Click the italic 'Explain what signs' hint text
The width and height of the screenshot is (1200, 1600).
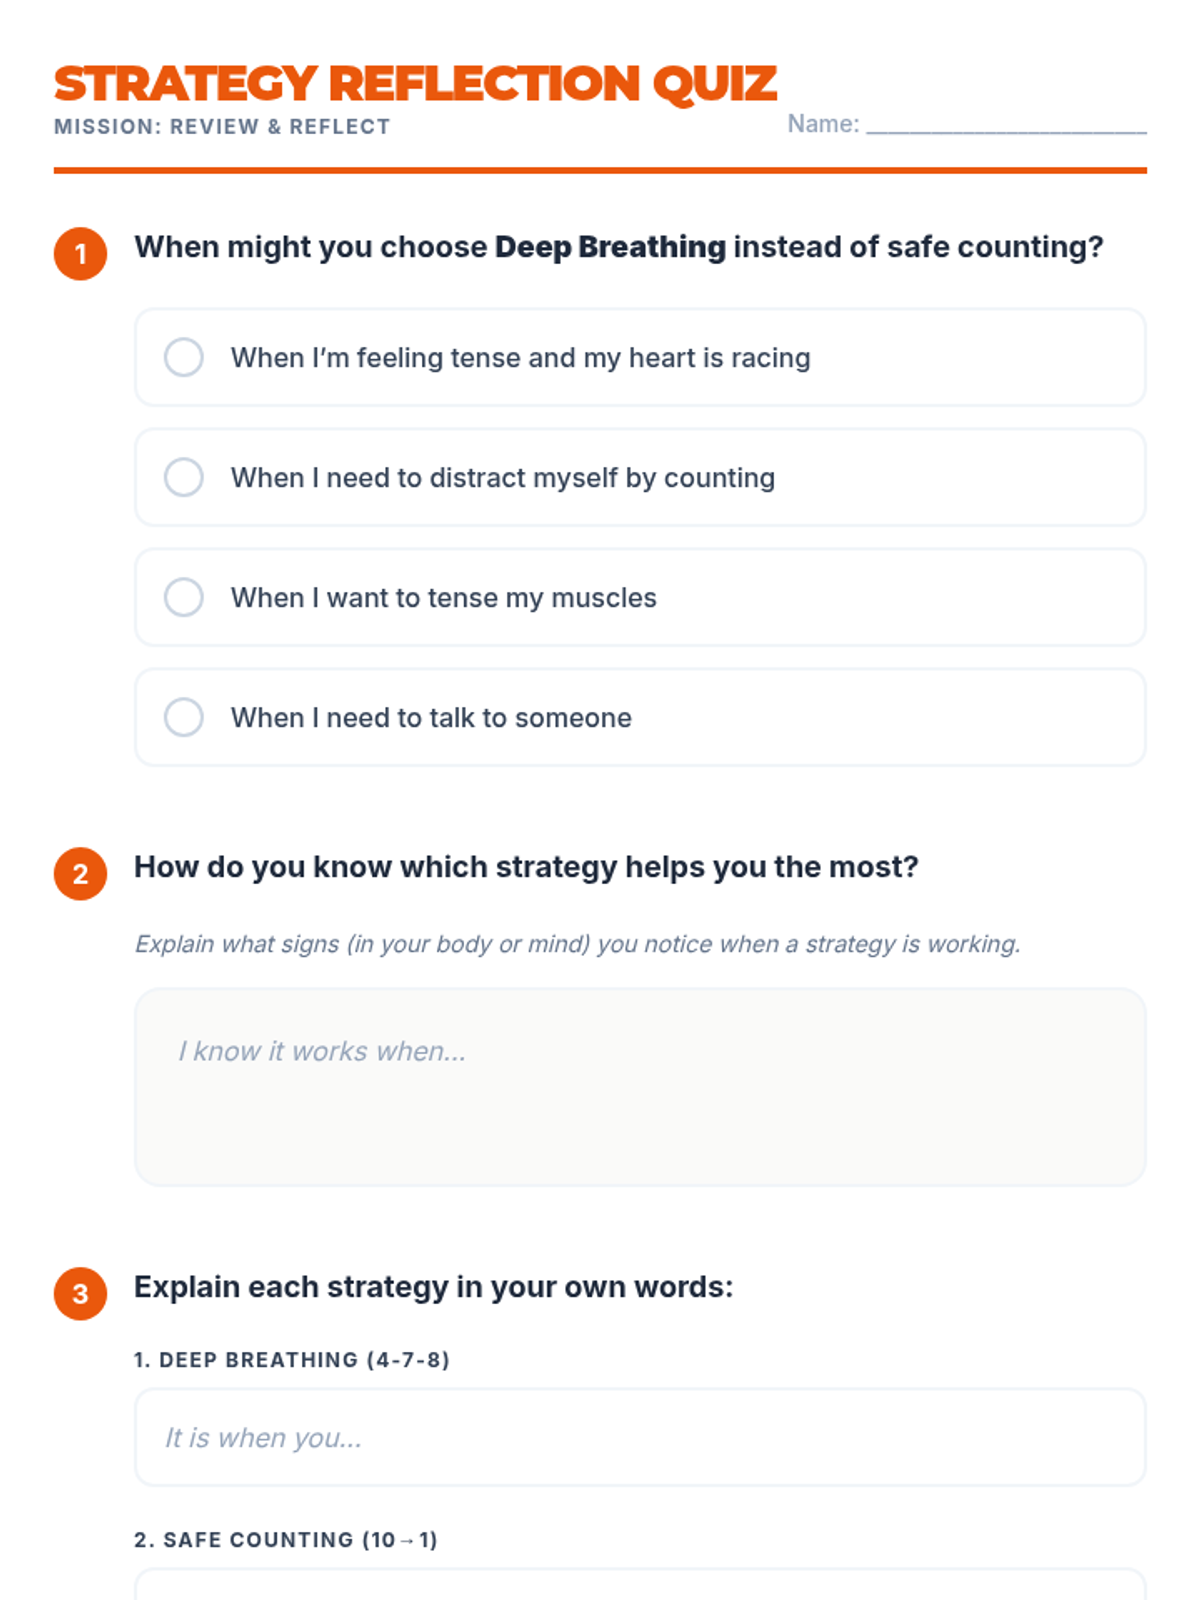577,944
